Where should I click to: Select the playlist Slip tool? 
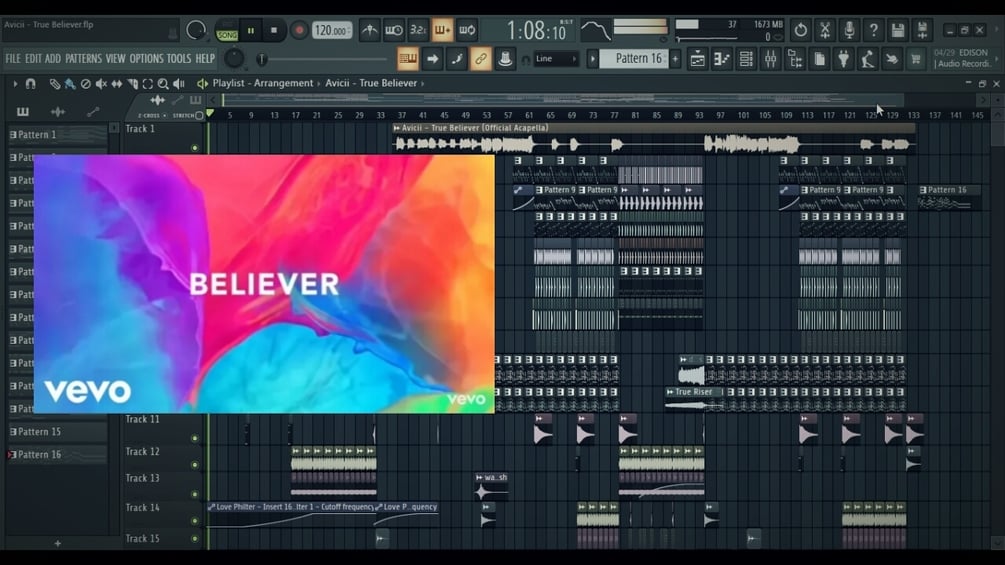point(117,83)
